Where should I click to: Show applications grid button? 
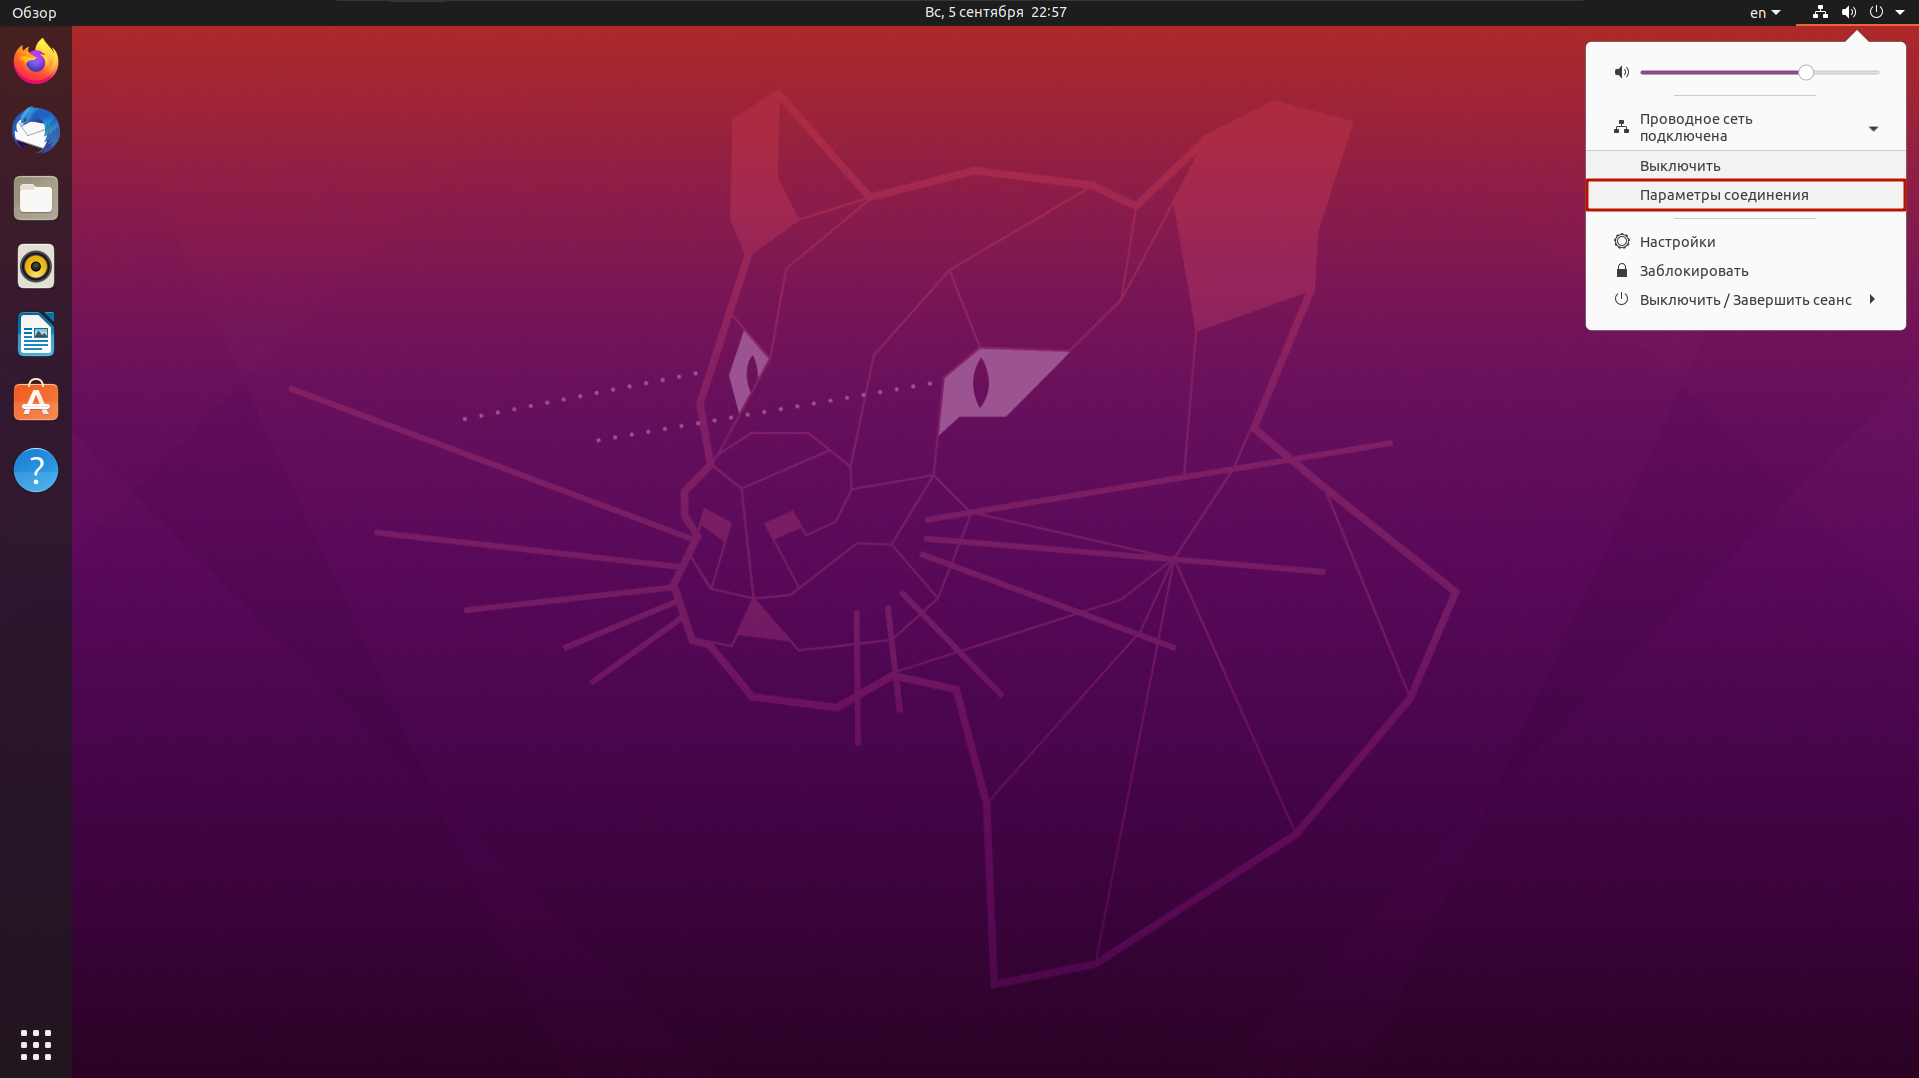[36, 1045]
